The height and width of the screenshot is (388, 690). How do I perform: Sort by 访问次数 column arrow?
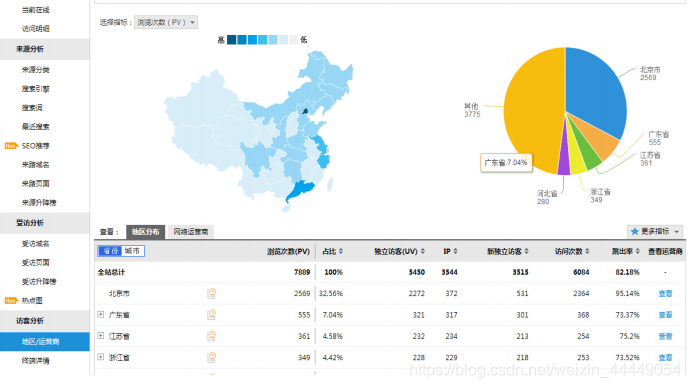tap(587, 251)
